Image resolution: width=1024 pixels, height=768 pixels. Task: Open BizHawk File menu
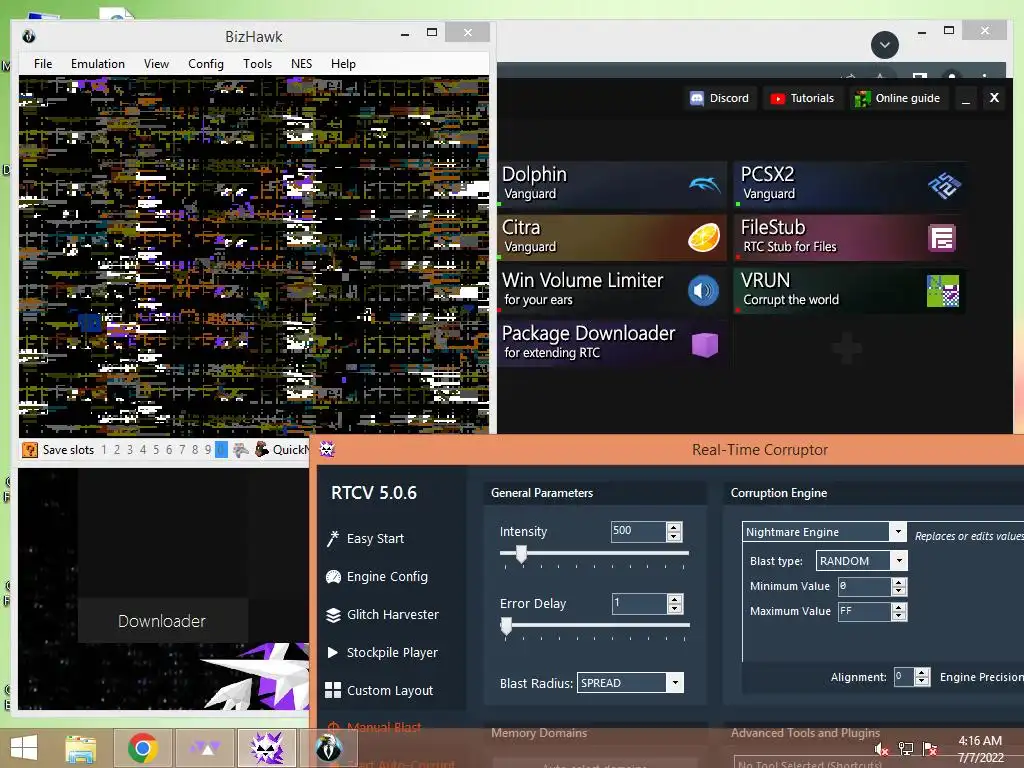click(43, 63)
